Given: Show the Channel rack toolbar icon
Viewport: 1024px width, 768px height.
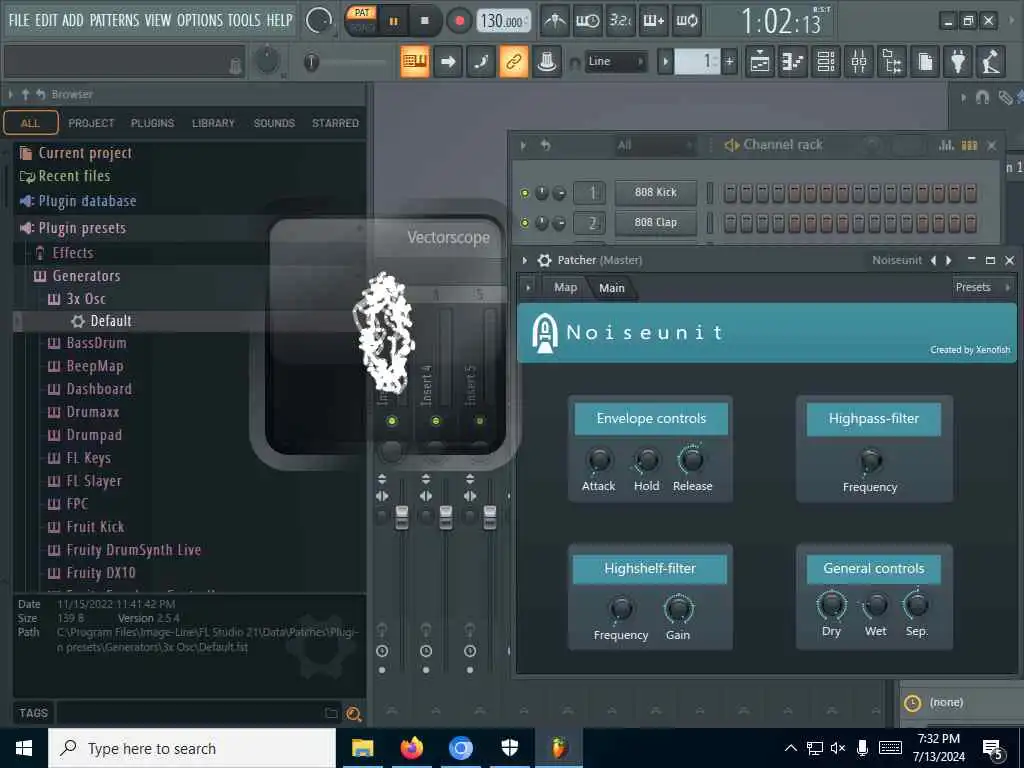Looking at the screenshot, I should [825, 62].
